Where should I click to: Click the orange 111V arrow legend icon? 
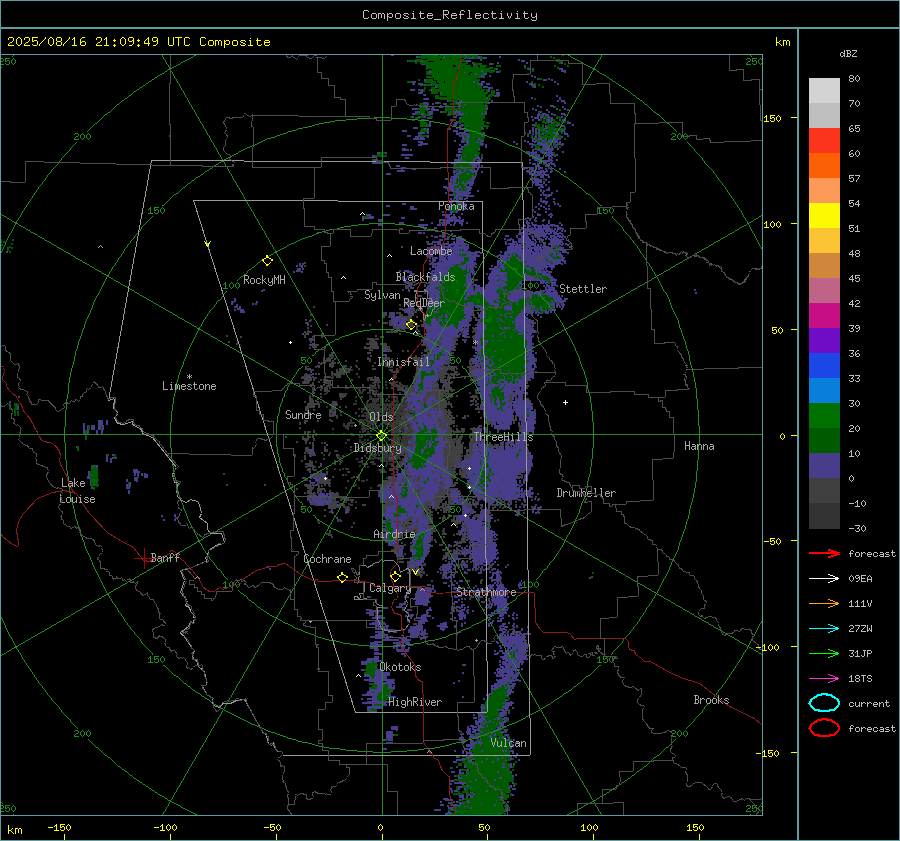click(x=824, y=603)
